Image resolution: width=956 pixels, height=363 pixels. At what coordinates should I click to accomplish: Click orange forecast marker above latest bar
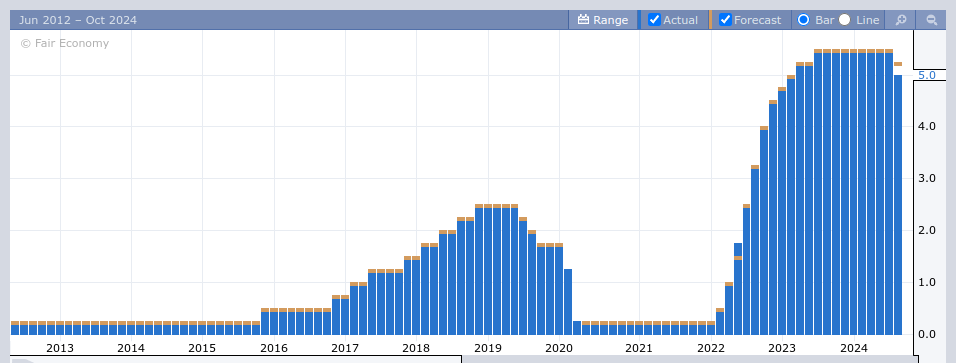[x=898, y=64]
